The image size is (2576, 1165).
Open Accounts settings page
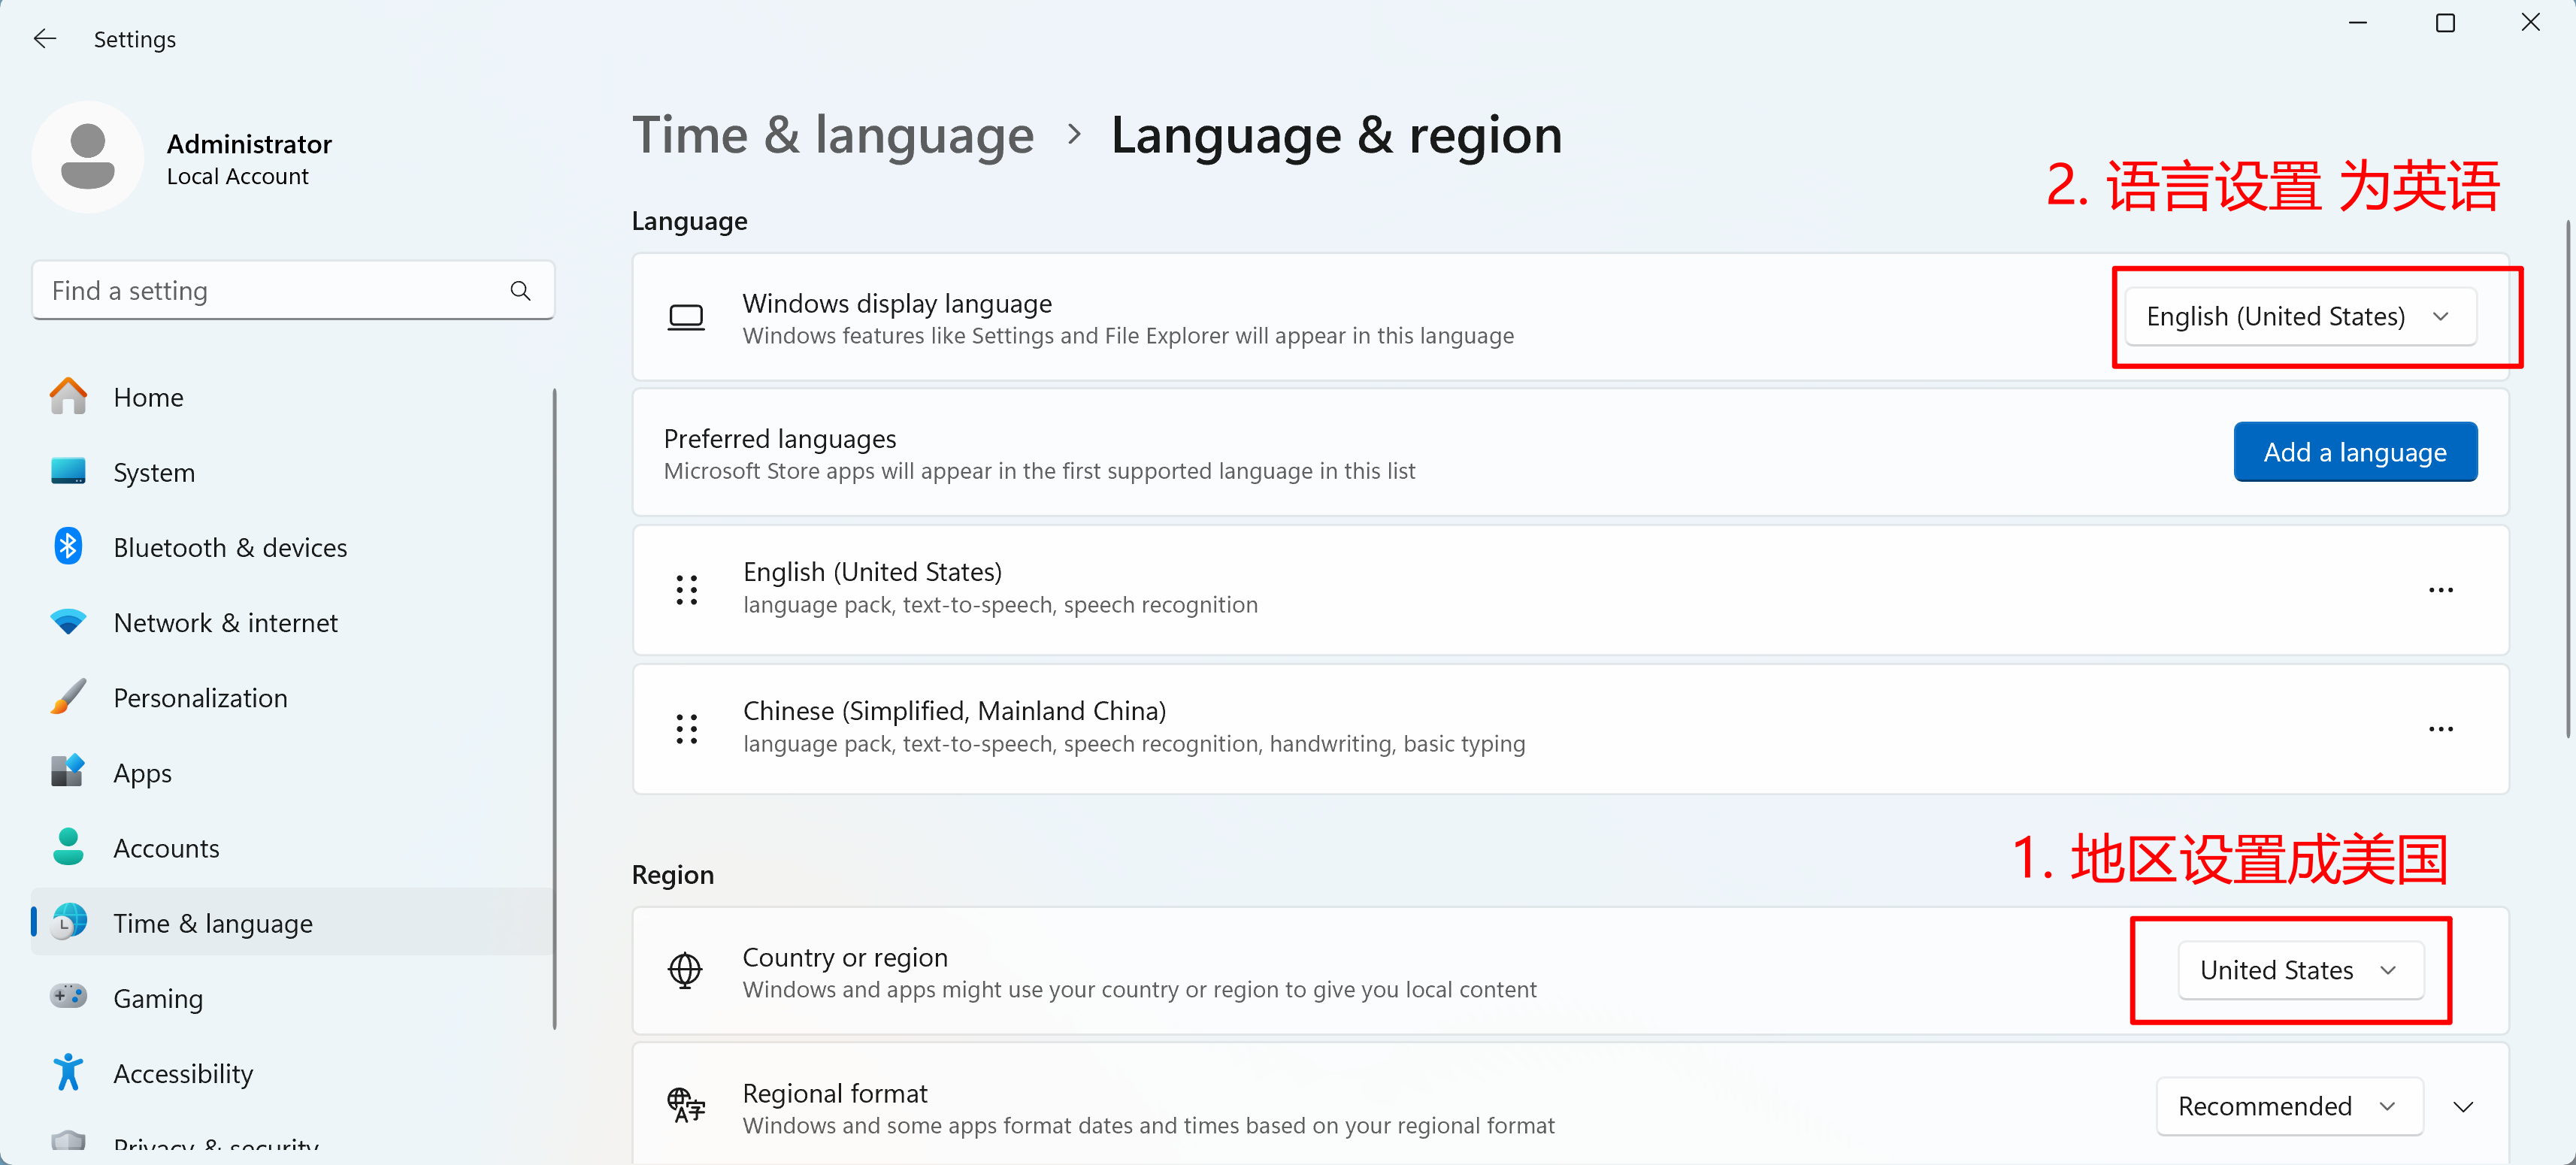coord(292,847)
